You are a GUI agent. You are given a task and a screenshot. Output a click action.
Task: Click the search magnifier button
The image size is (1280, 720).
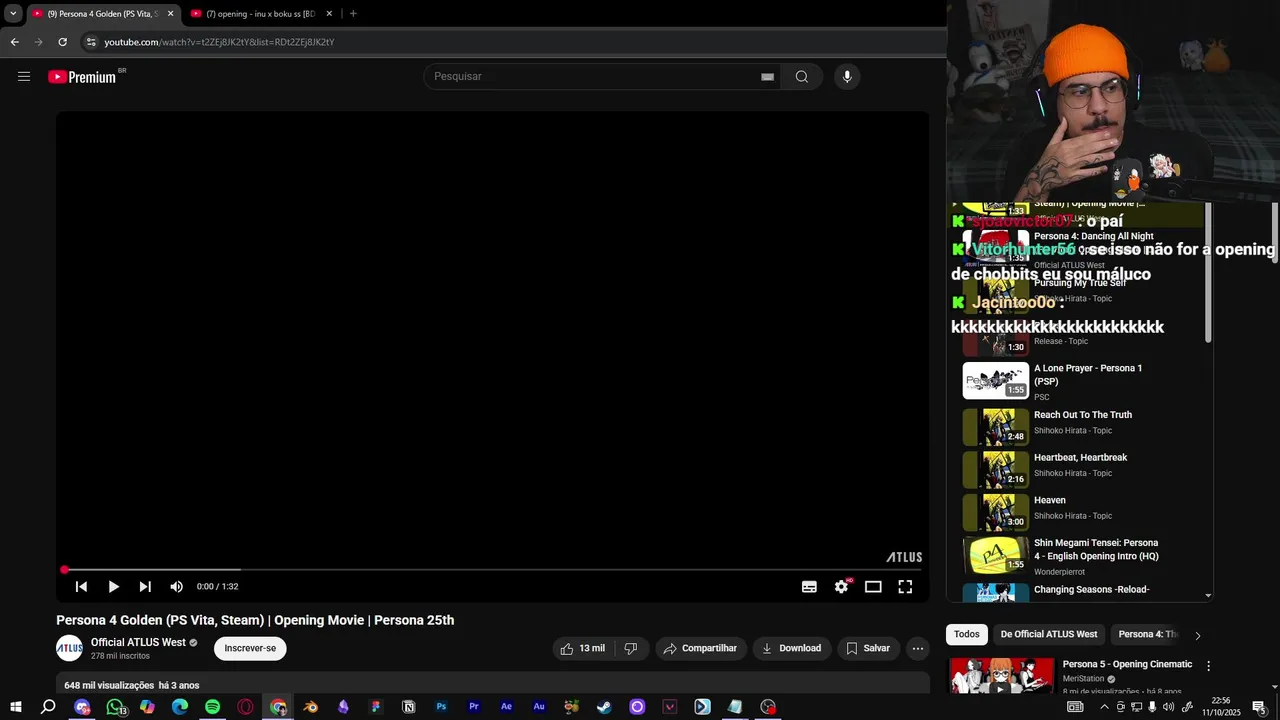point(802,76)
